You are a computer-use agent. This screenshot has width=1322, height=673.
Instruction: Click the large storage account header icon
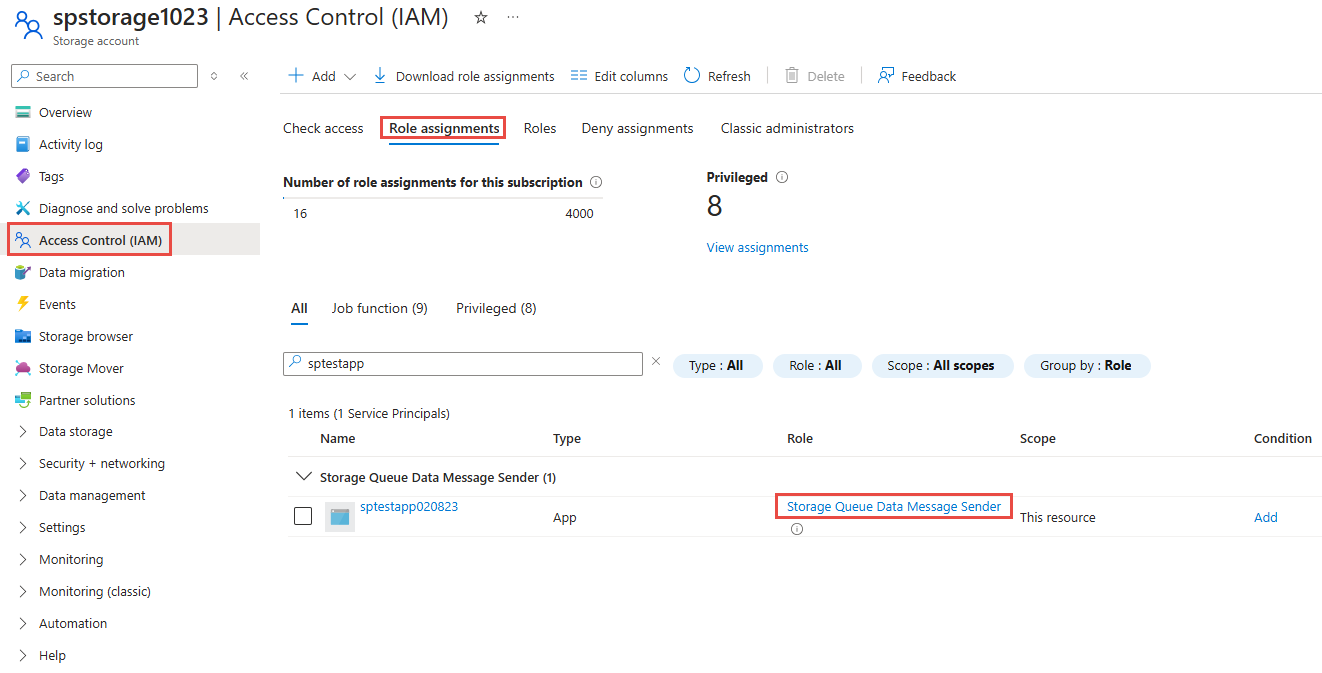click(x=28, y=25)
